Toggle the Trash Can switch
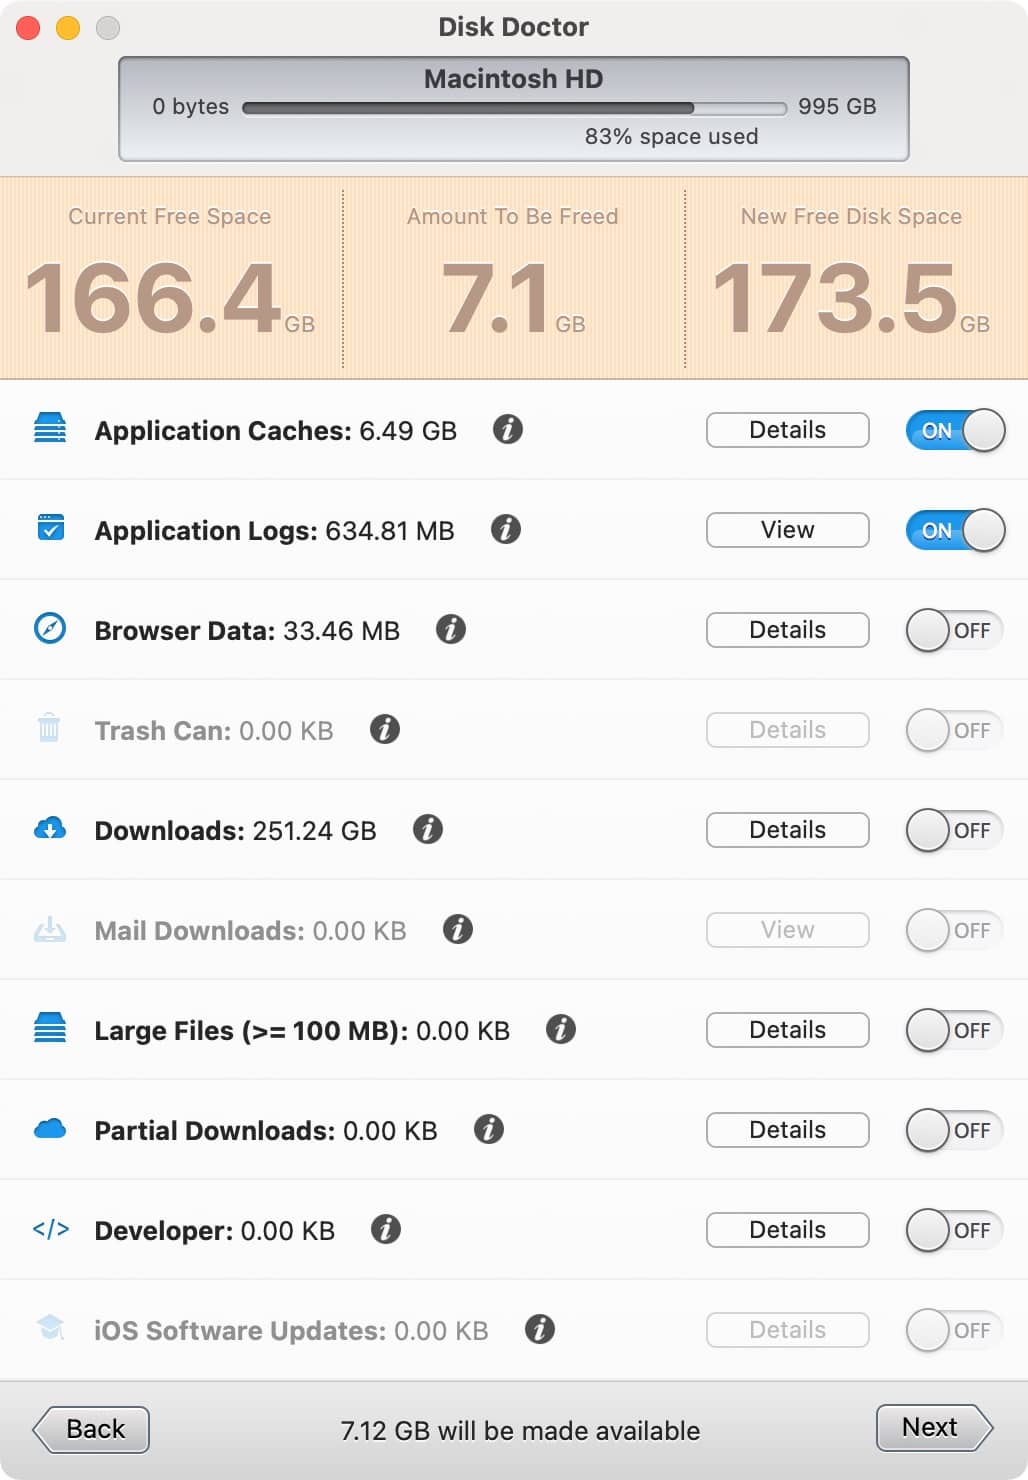This screenshot has height=1480, width=1028. (955, 730)
